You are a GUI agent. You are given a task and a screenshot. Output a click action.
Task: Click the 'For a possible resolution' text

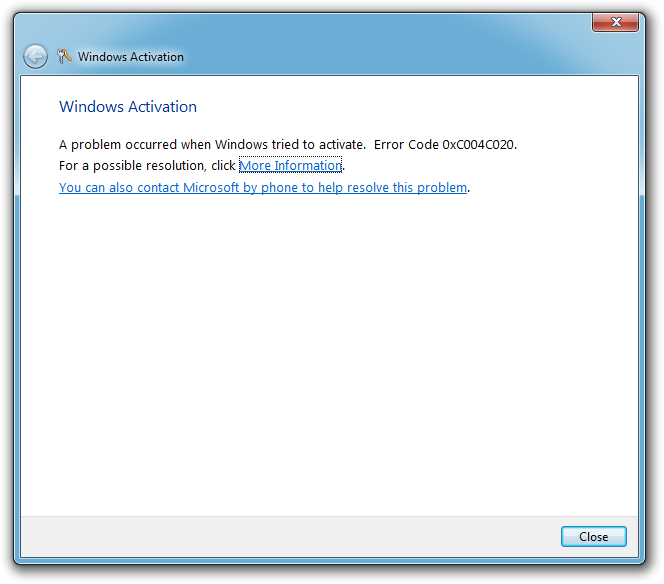coord(147,165)
